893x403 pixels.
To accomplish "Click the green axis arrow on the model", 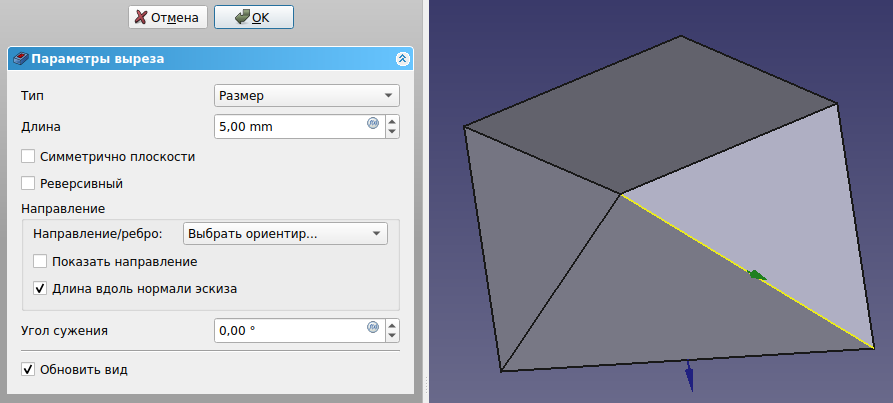I will [757, 275].
